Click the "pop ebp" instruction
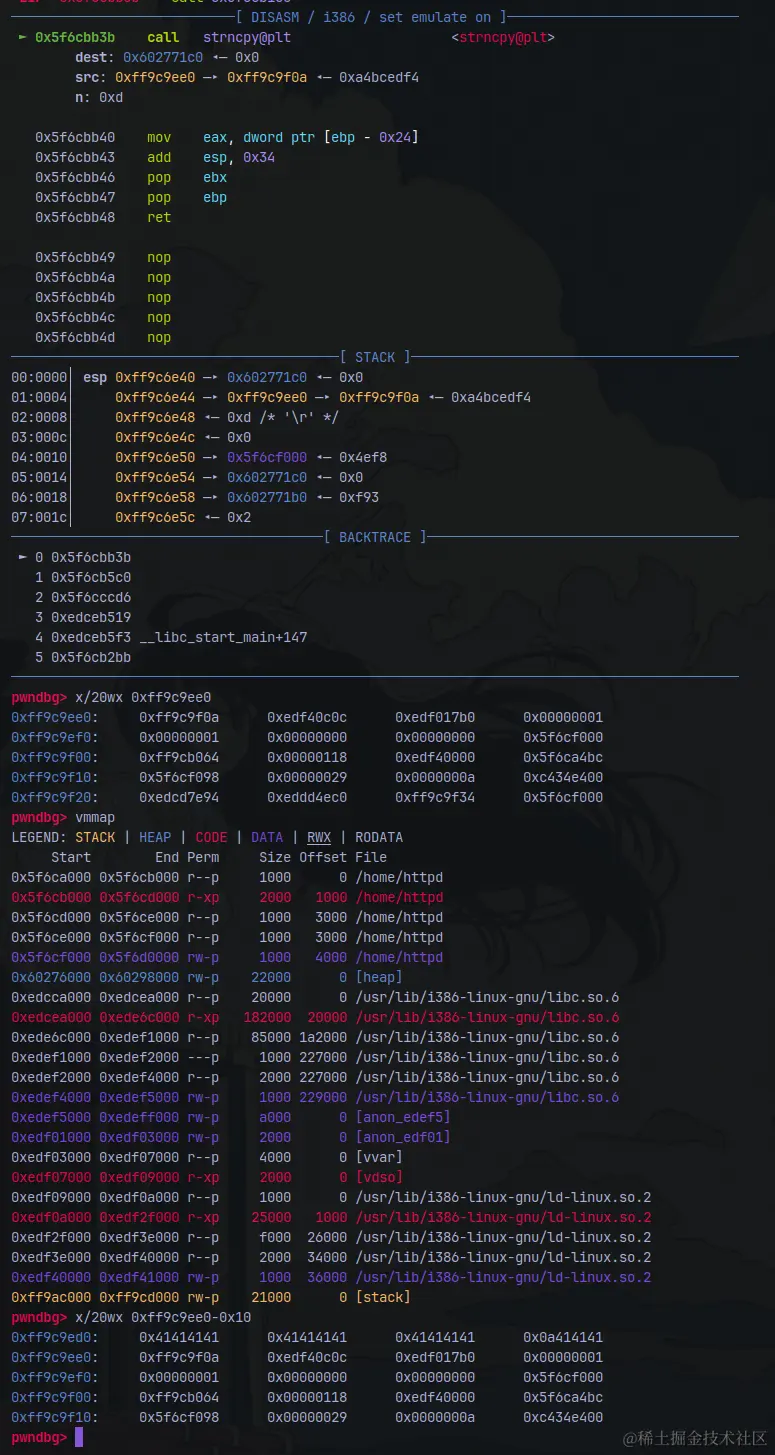Image resolution: width=775 pixels, height=1455 pixels. pos(187,197)
